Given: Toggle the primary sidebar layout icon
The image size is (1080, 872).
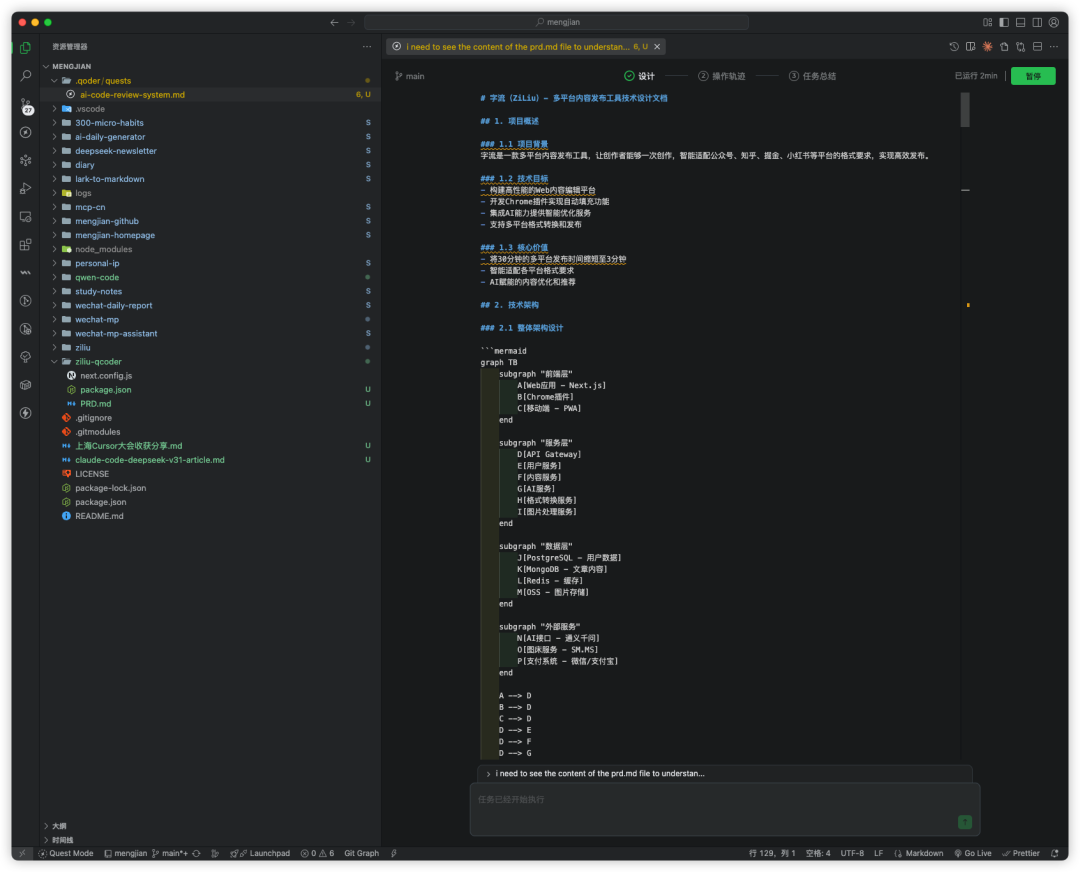Looking at the screenshot, I should 1004,22.
